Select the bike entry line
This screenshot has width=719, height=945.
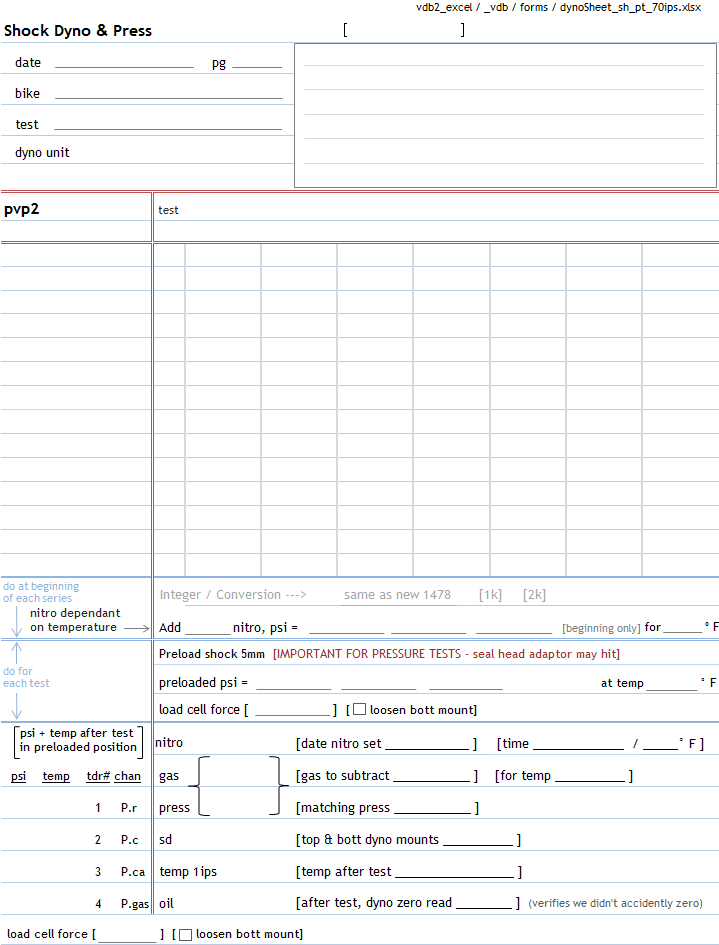[x=168, y=94]
